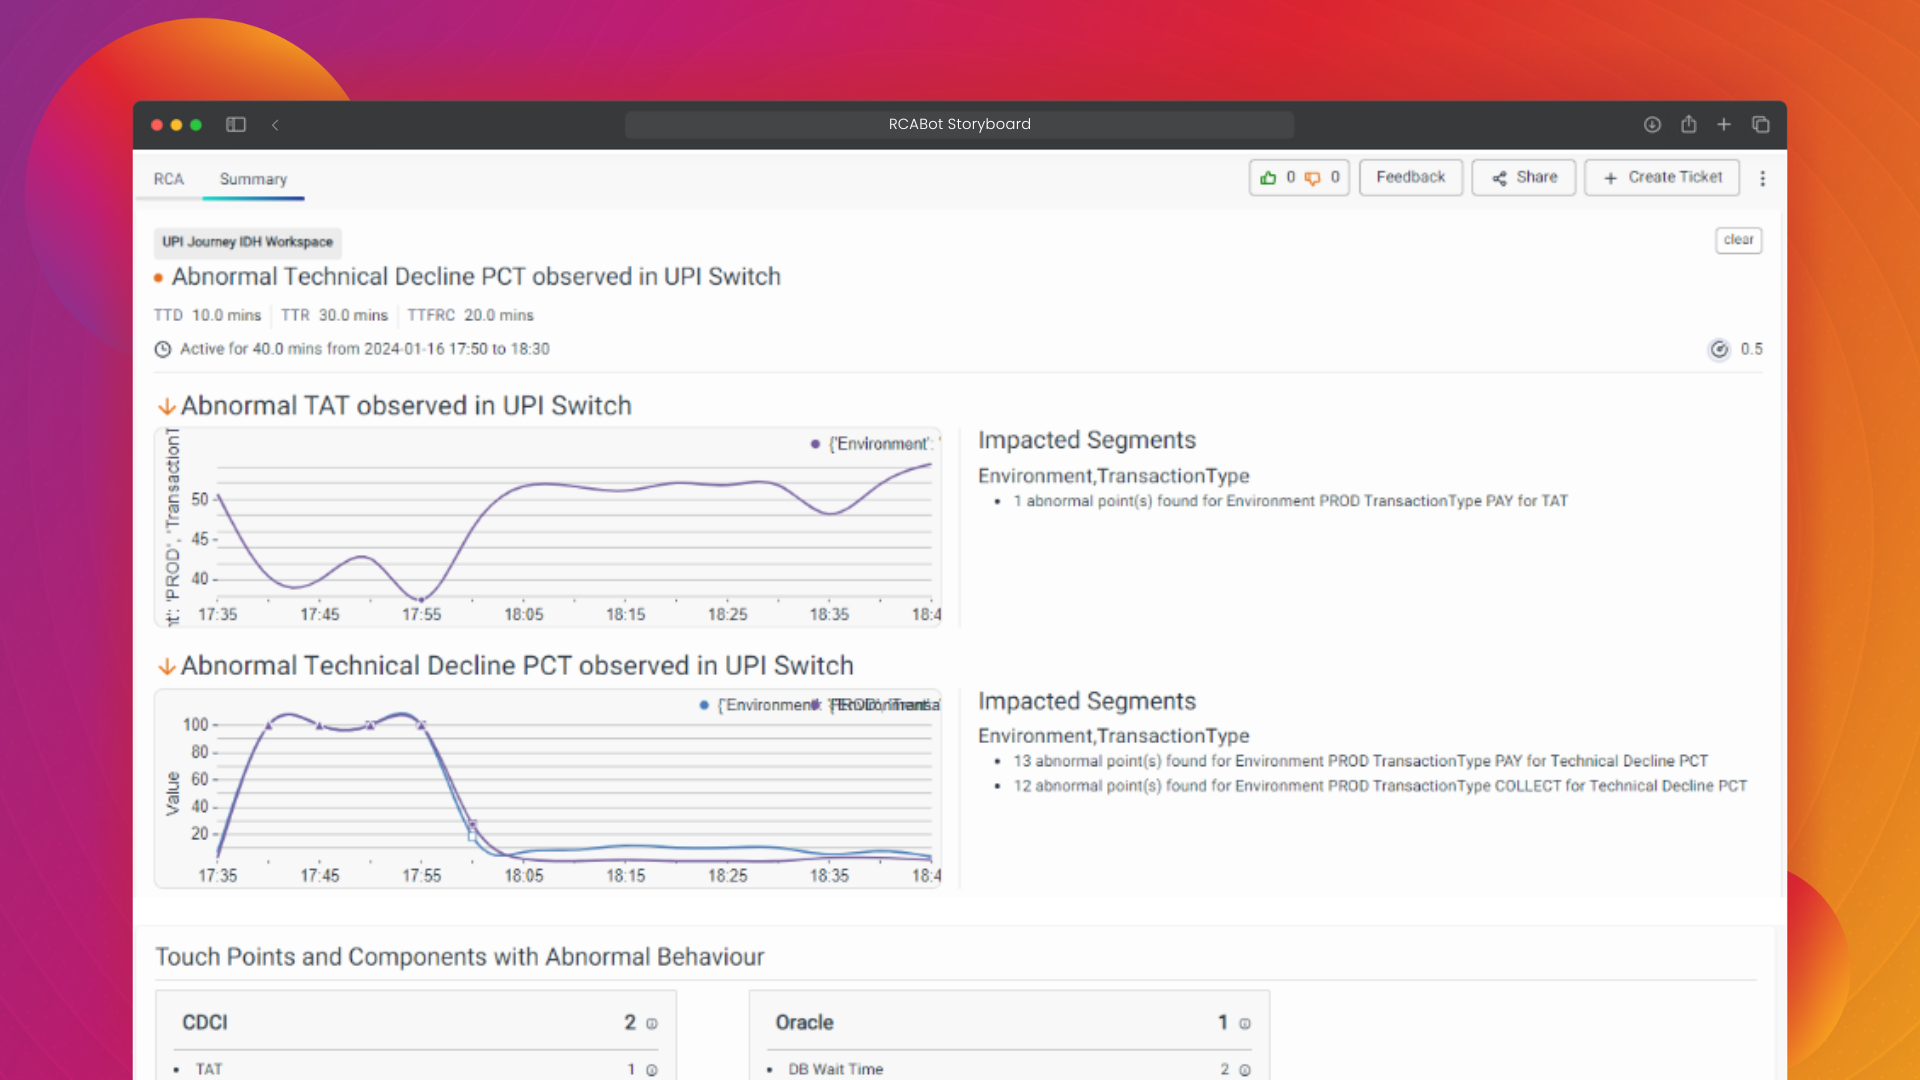
Task: Click the tab overview icon
Action: tap(1760, 125)
